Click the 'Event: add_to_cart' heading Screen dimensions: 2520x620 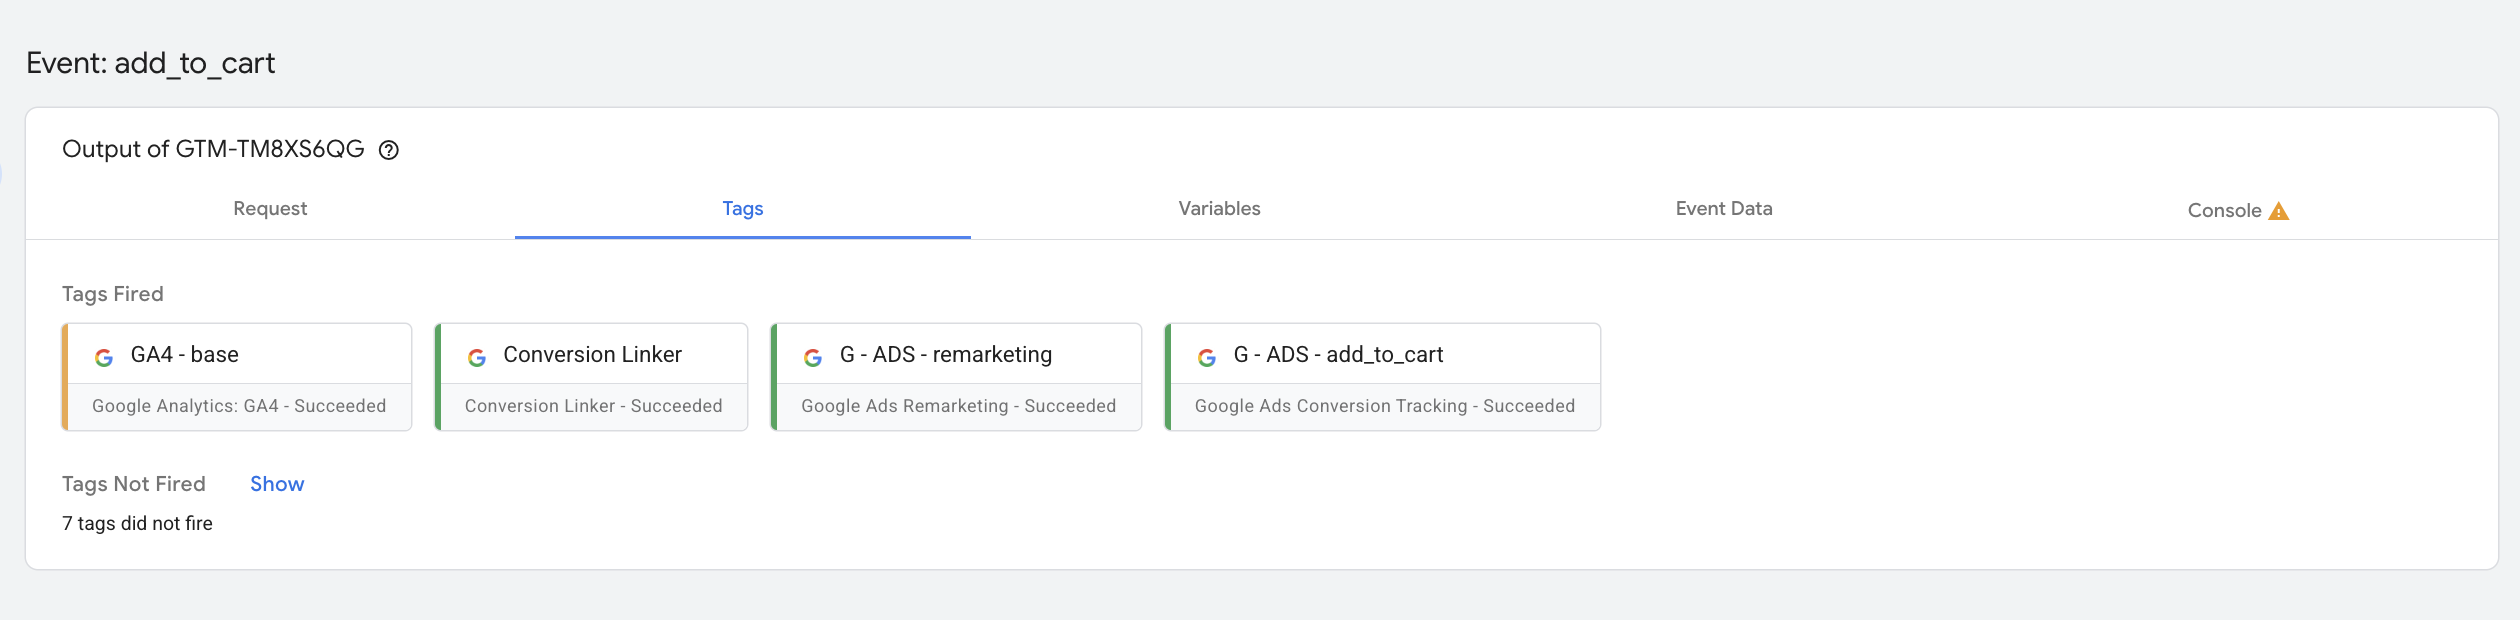pyautogui.click(x=151, y=63)
